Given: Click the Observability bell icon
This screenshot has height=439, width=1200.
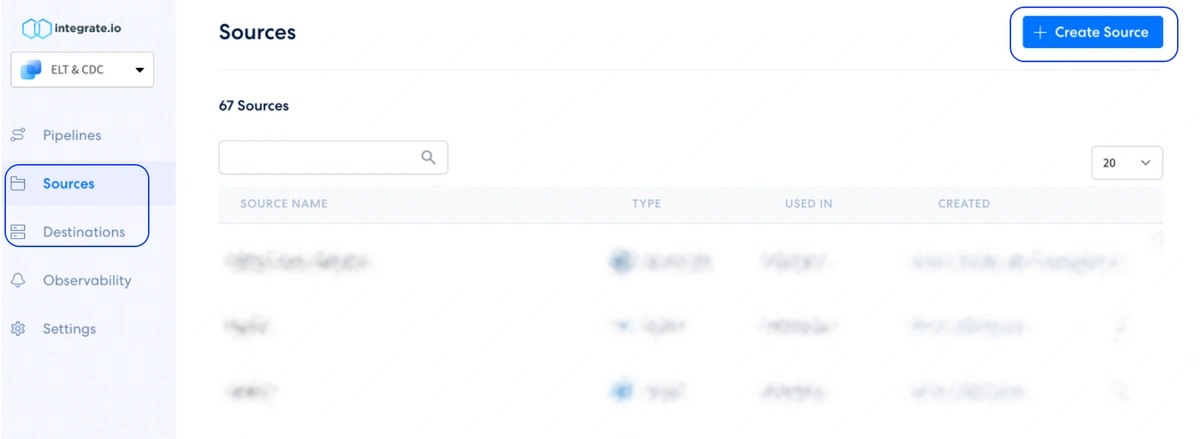Looking at the screenshot, I should 18,281.
